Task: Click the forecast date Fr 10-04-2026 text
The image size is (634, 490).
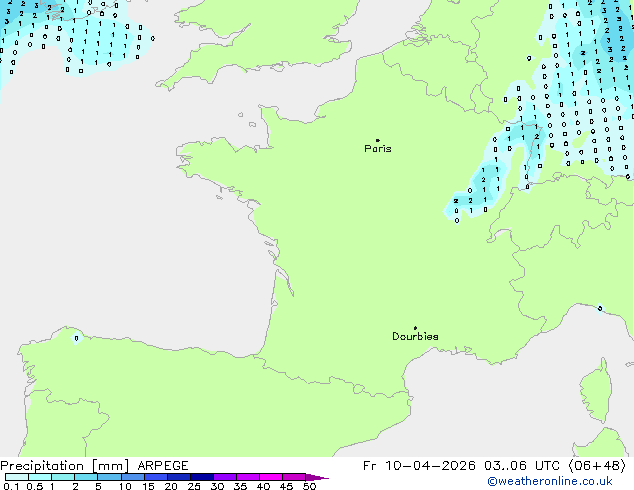Action: pos(419,466)
